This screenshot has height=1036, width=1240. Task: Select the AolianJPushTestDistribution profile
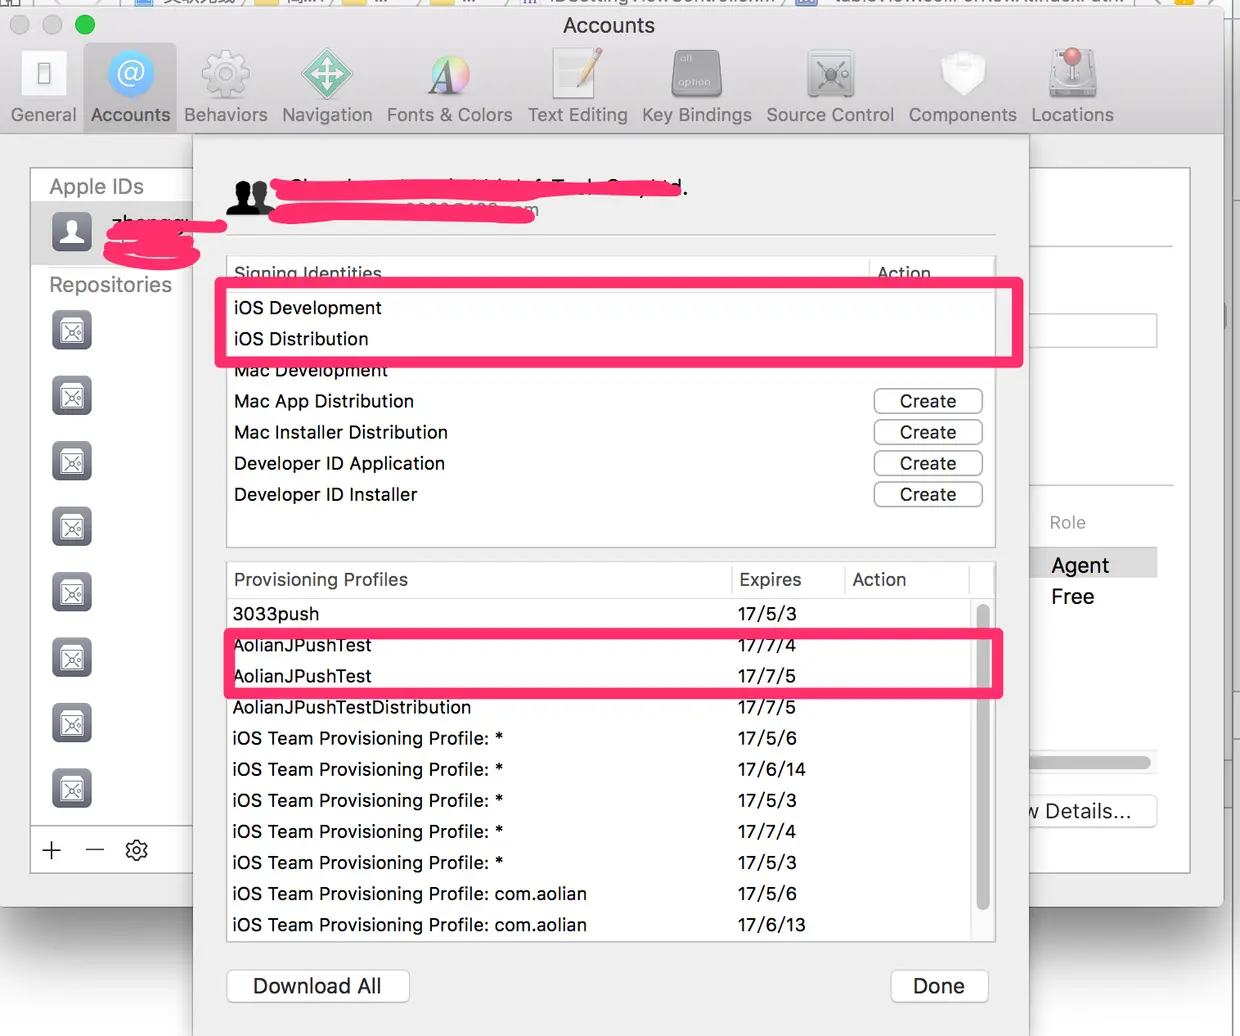[600, 707]
